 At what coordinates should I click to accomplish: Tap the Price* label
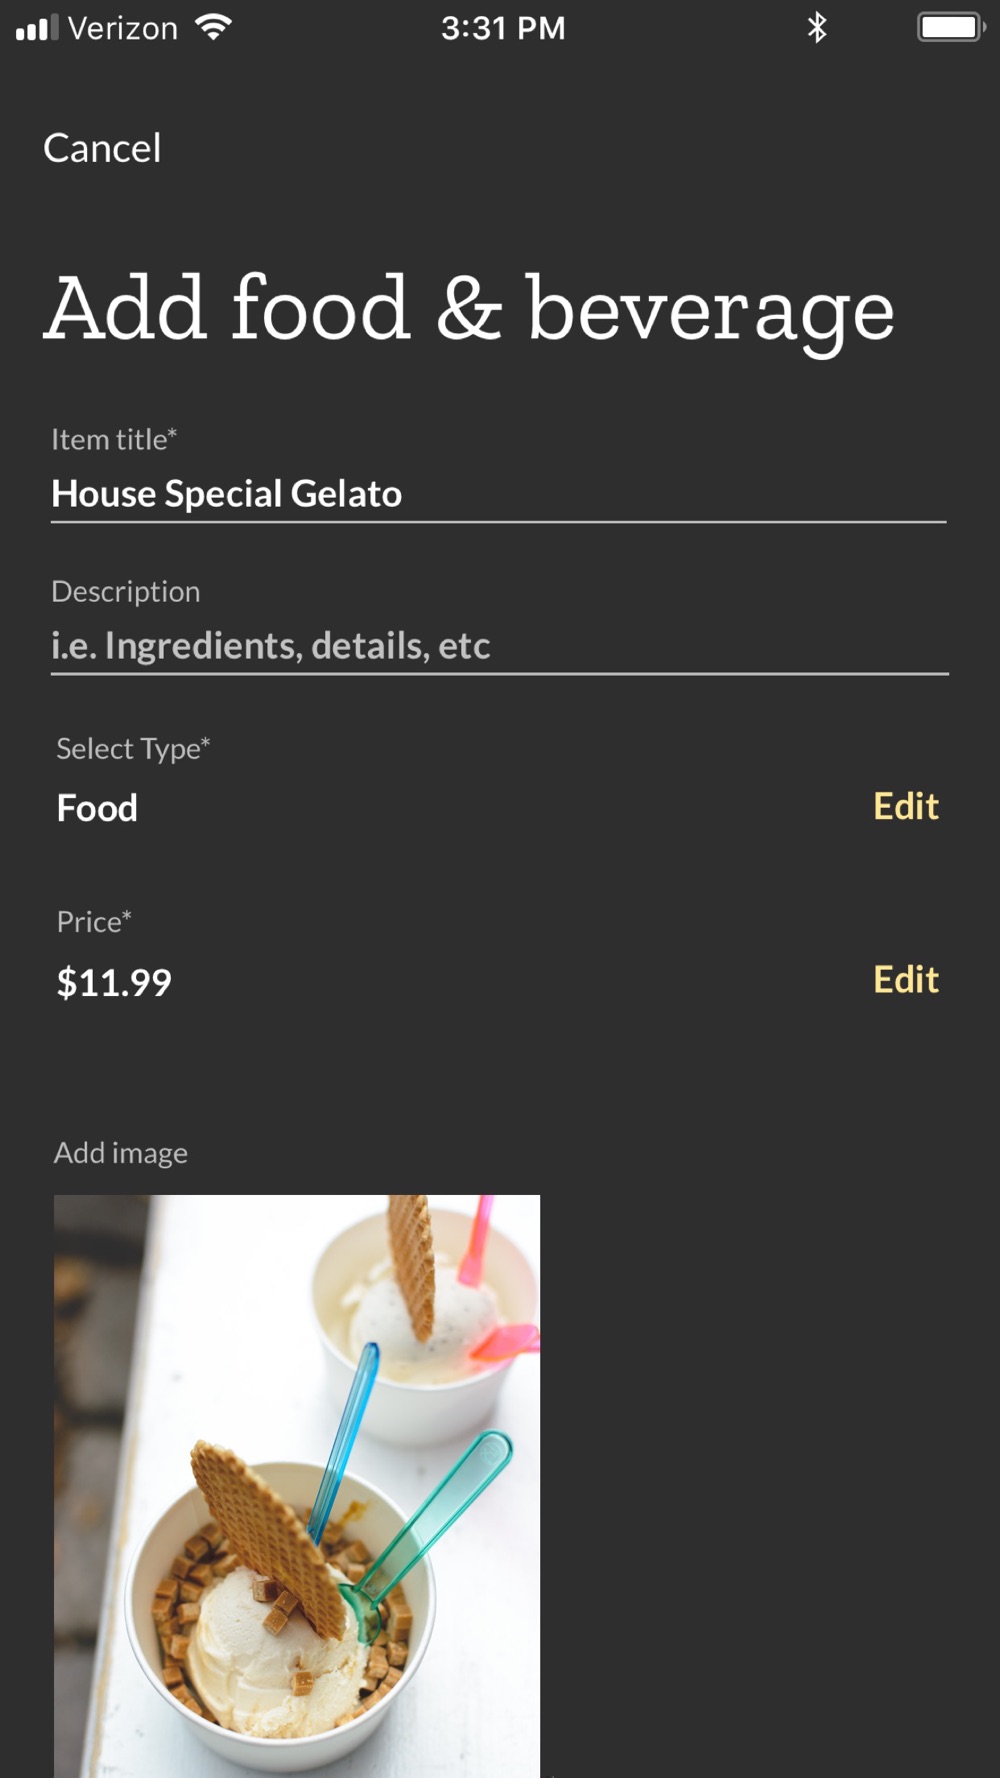point(94,921)
